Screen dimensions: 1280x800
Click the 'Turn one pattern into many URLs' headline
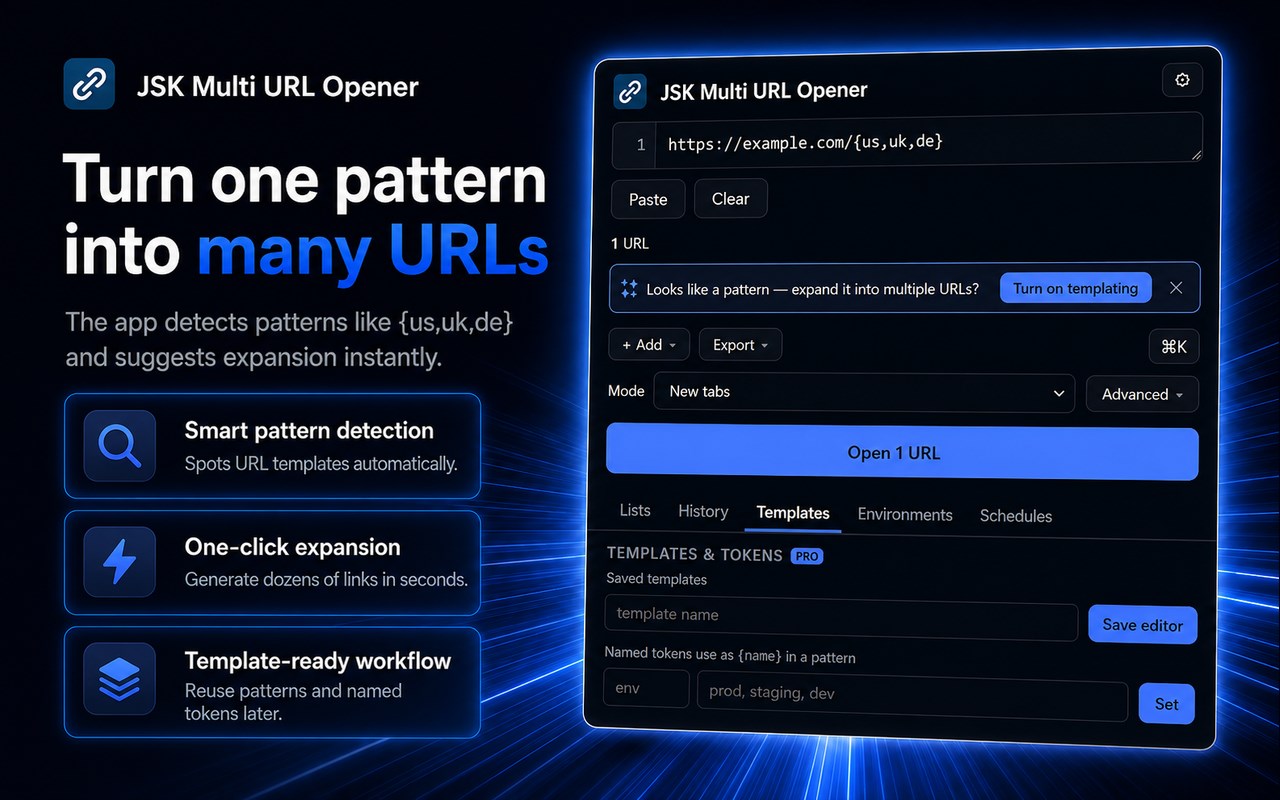(306, 216)
